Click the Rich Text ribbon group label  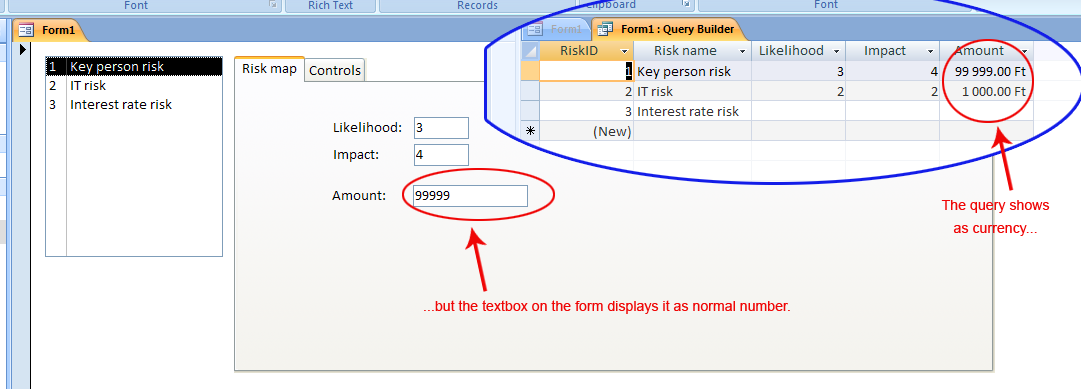[x=330, y=6]
